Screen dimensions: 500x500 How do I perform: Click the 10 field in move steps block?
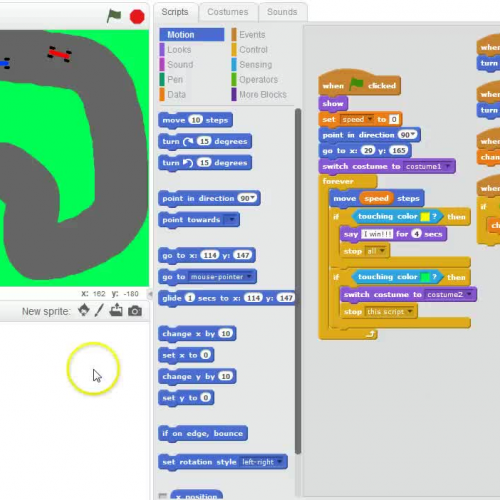click(196, 120)
